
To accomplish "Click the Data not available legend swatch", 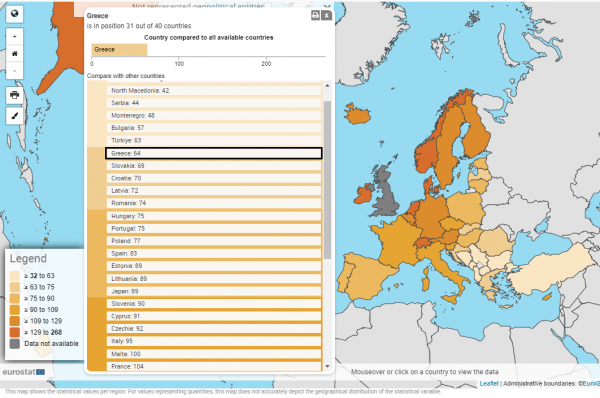I will [15, 344].
